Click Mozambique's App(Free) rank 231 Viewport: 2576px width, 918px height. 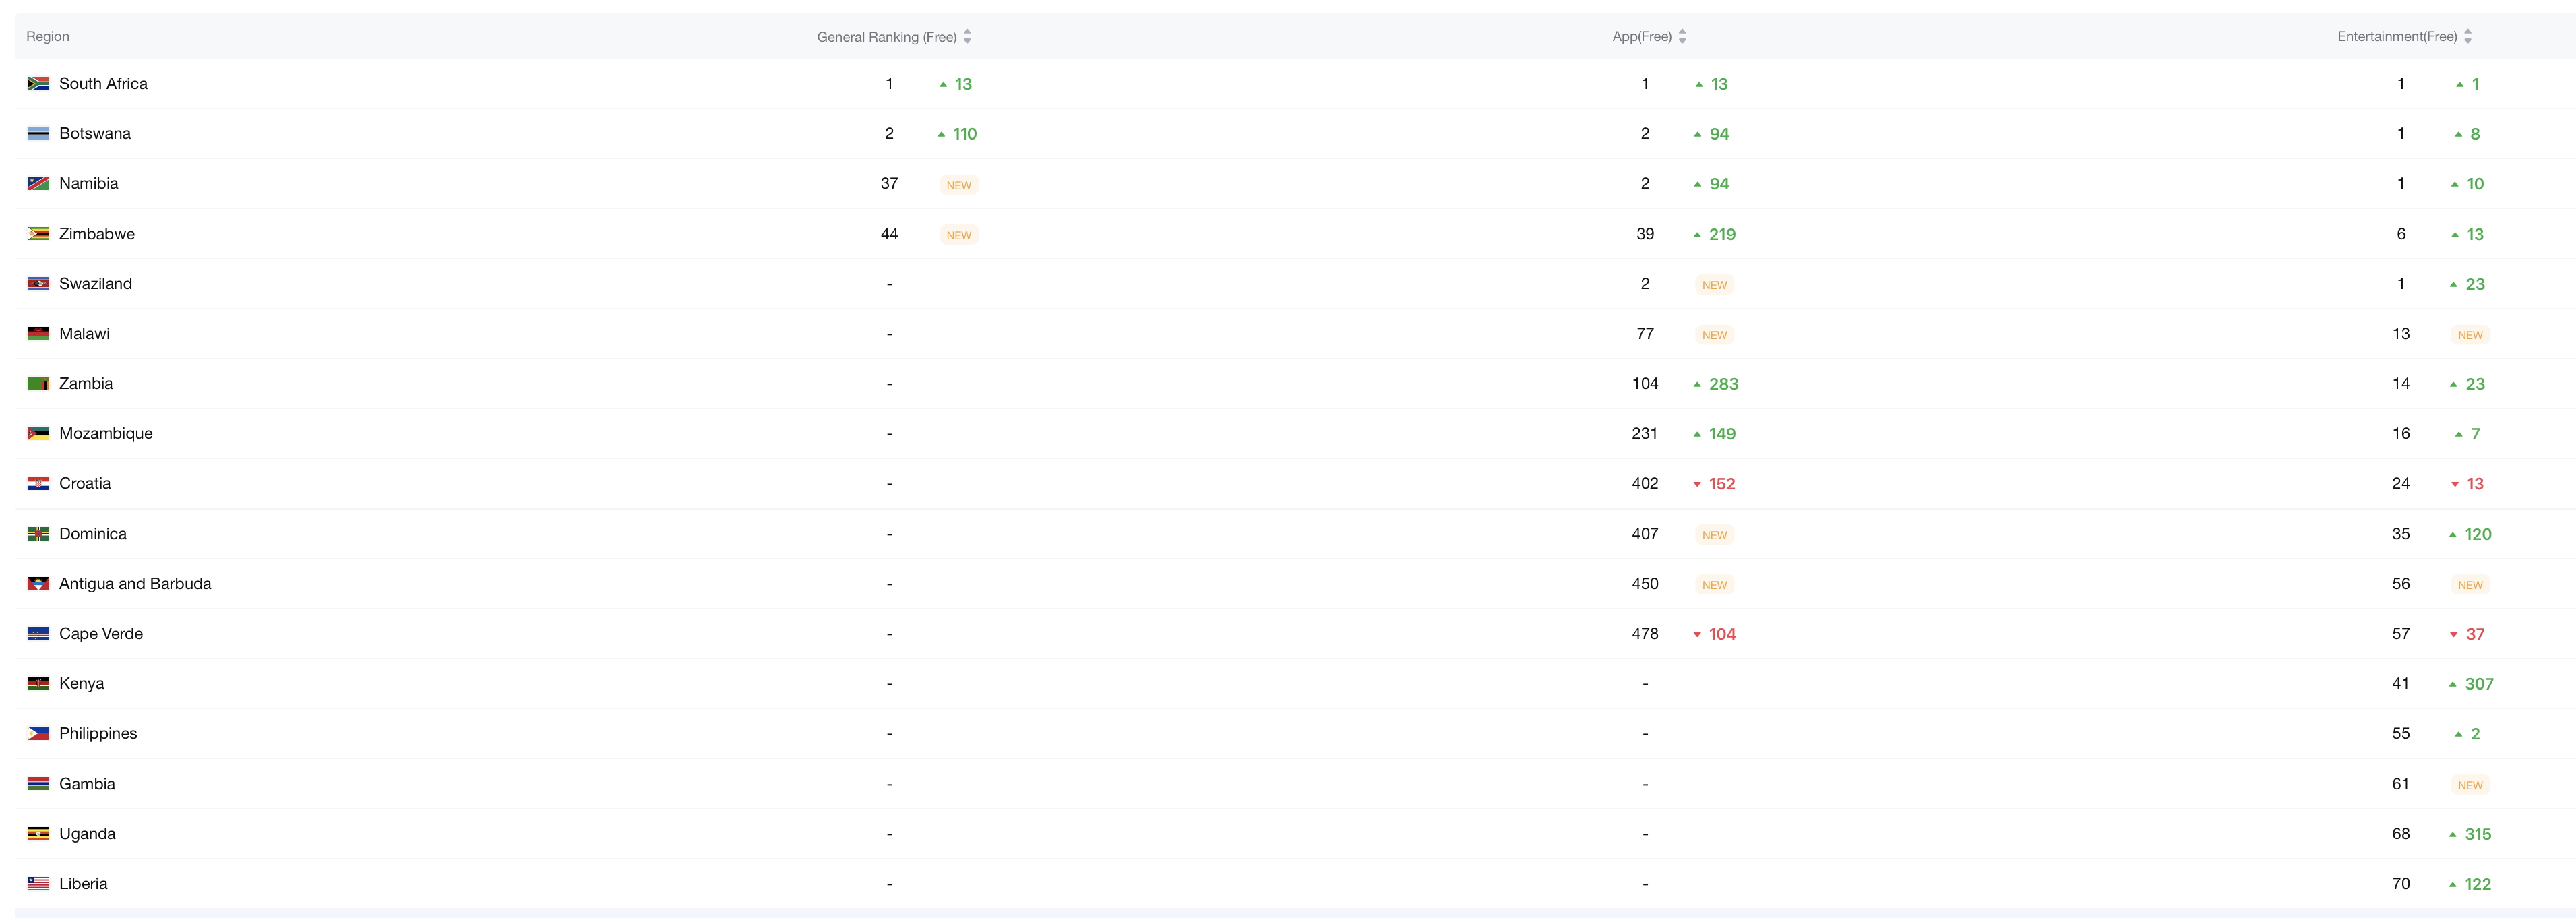1644,434
